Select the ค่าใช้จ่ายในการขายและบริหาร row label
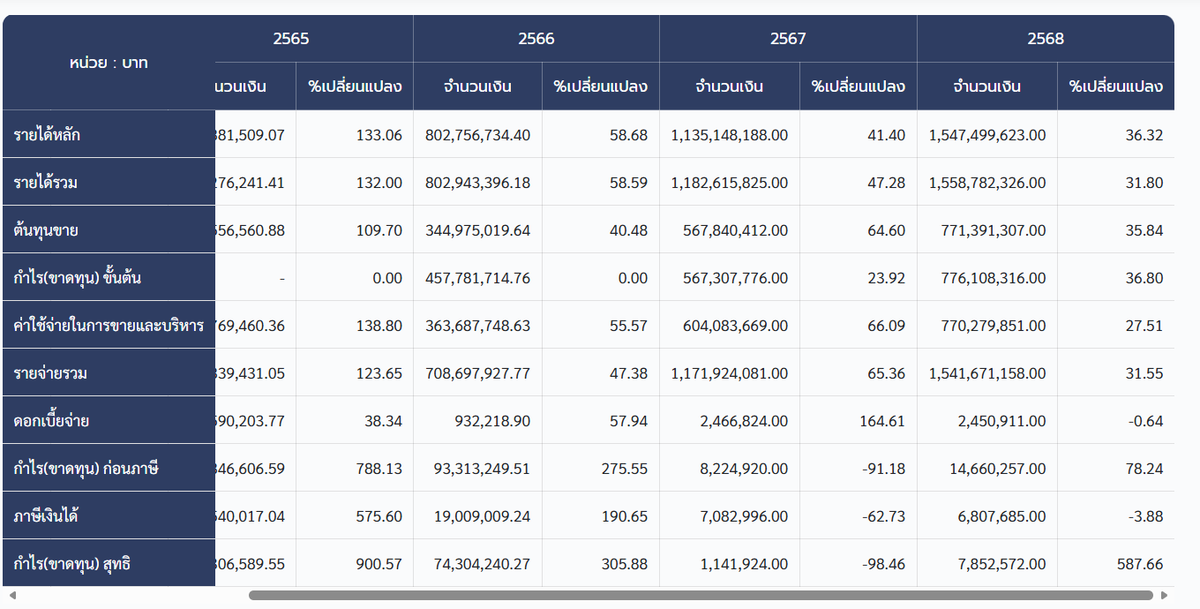This screenshot has height=609, width=1200. [x=109, y=325]
